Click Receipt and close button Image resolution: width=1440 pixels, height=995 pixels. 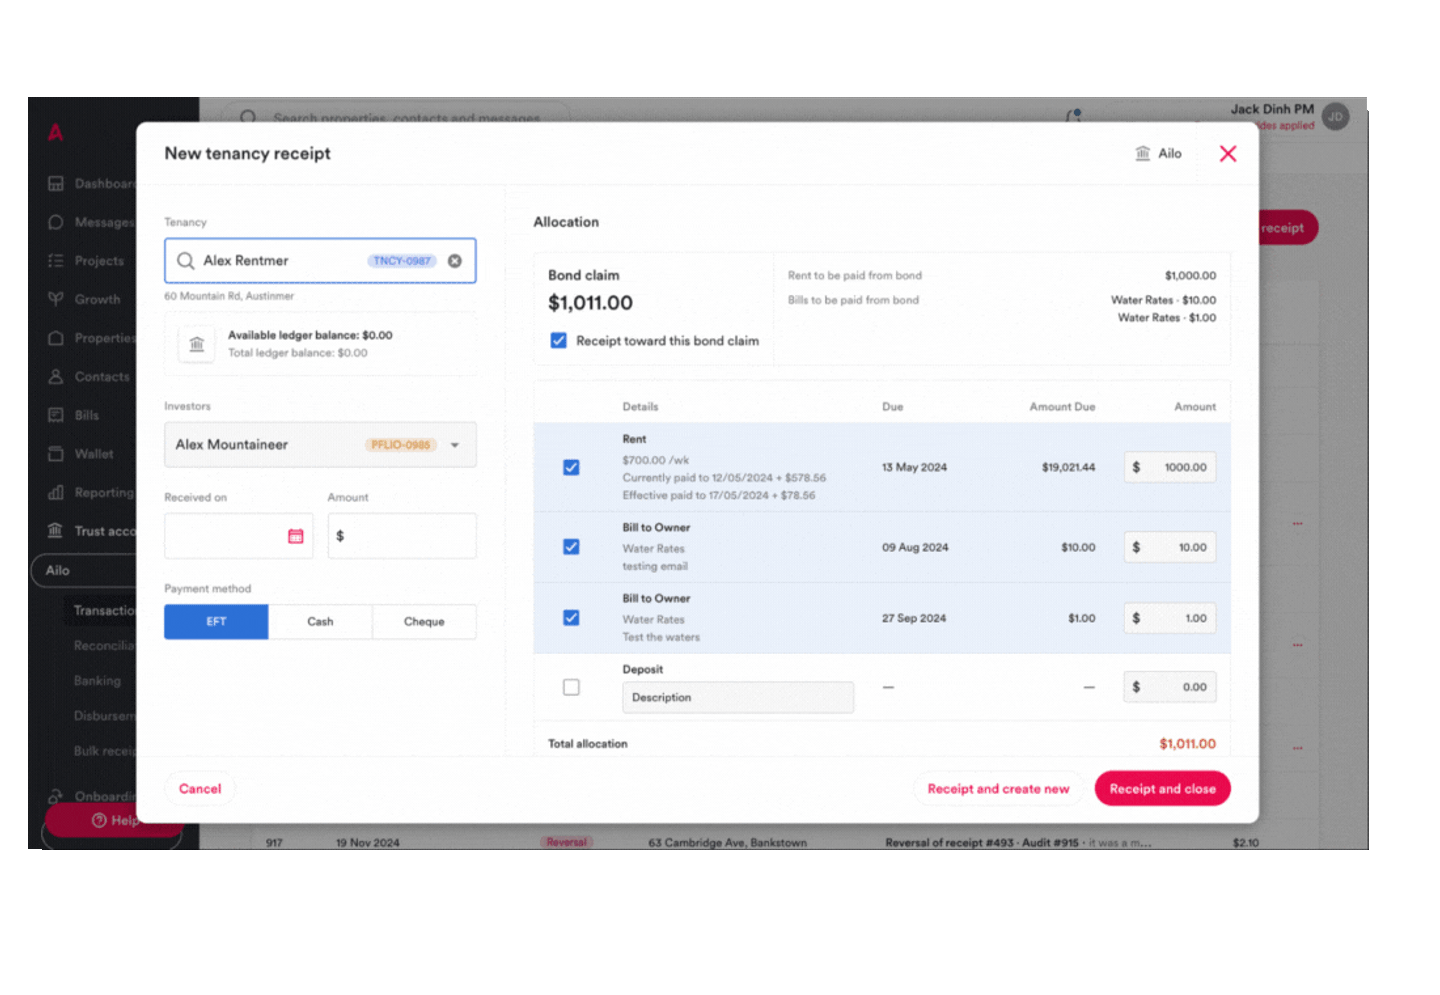(1162, 789)
